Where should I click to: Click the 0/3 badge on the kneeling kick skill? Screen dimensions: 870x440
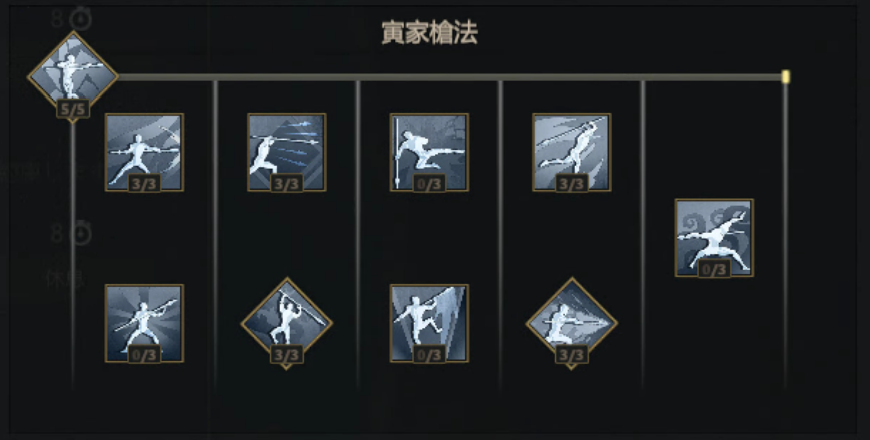coord(429,184)
